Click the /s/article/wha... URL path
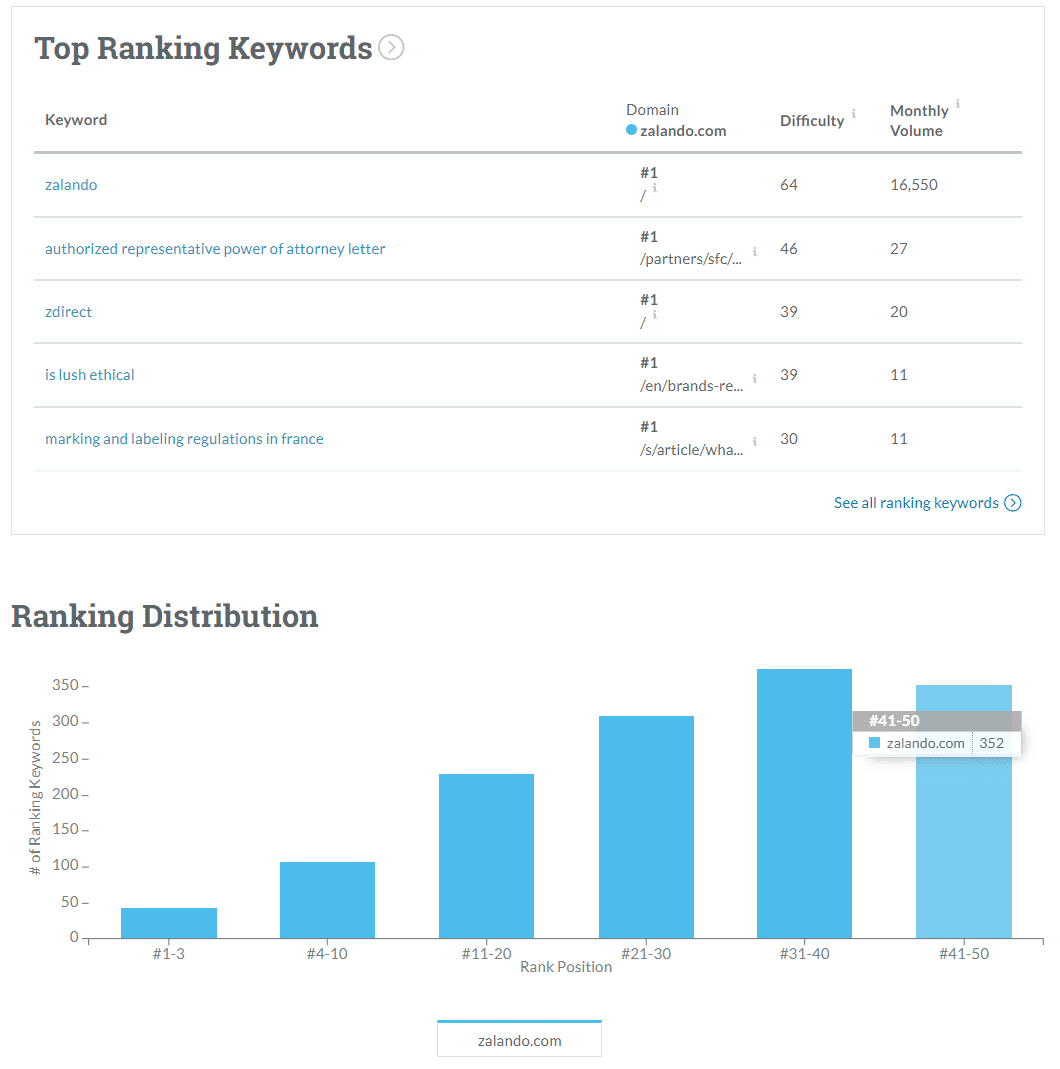 pos(691,450)
